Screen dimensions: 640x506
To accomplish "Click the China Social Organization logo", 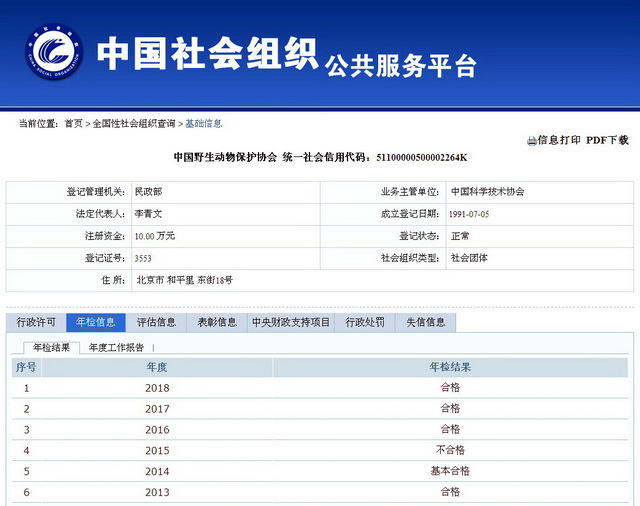I will [54, 52].
